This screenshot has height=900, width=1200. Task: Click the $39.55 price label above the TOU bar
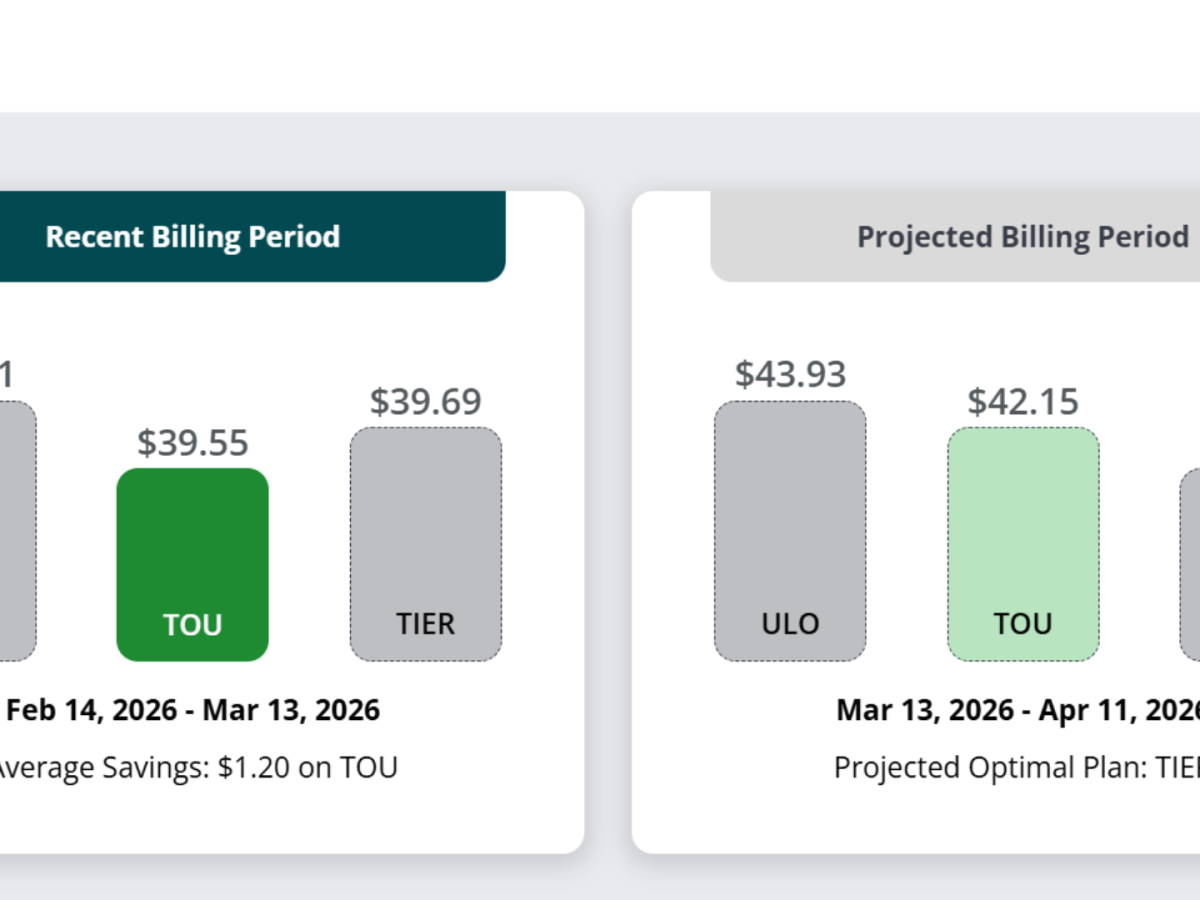[192, 442]
